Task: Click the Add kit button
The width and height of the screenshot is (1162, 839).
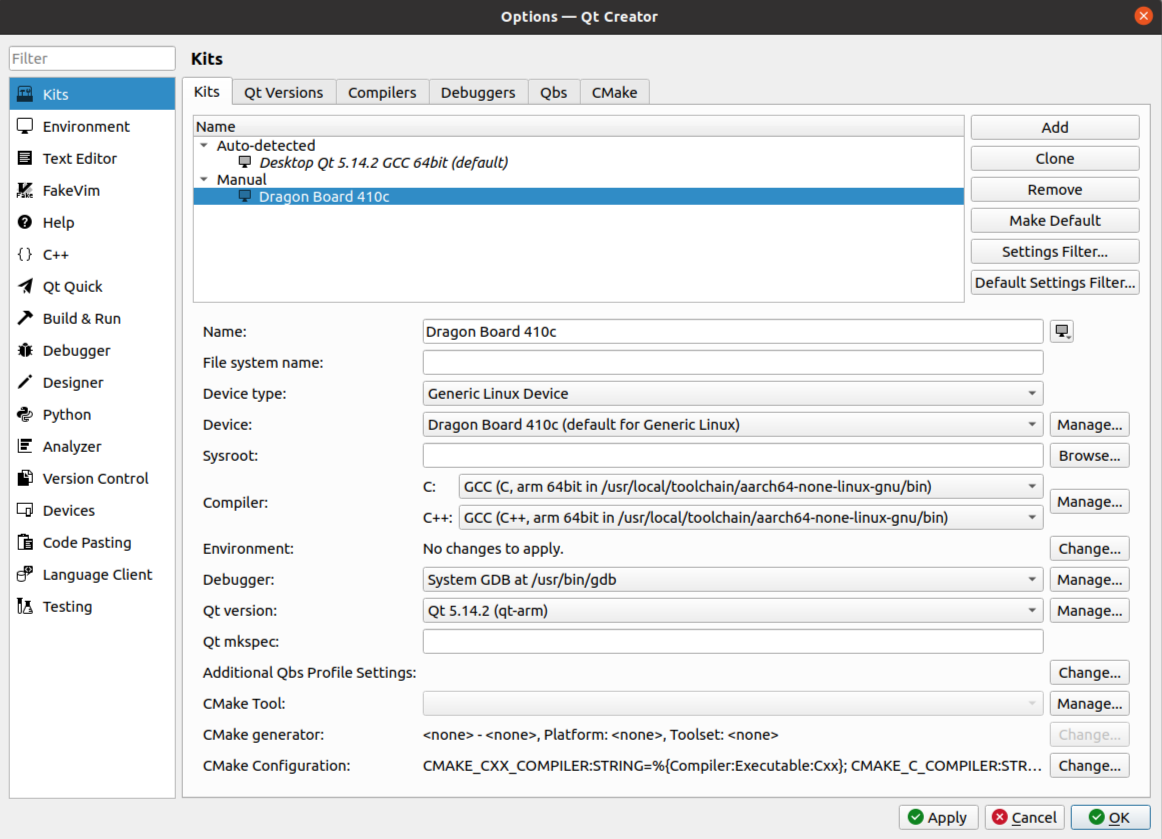Action: [x=1055, y=127]
